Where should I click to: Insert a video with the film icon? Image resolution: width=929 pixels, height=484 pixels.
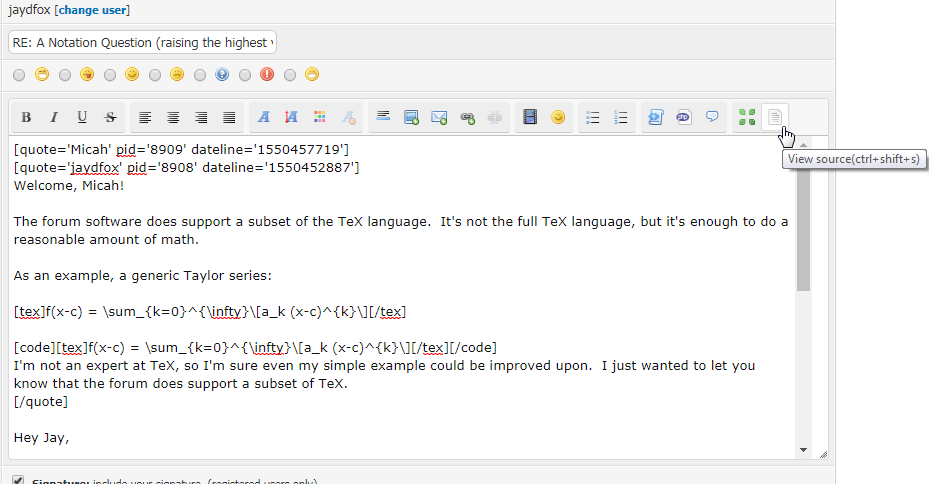click(x=530, y=117)
